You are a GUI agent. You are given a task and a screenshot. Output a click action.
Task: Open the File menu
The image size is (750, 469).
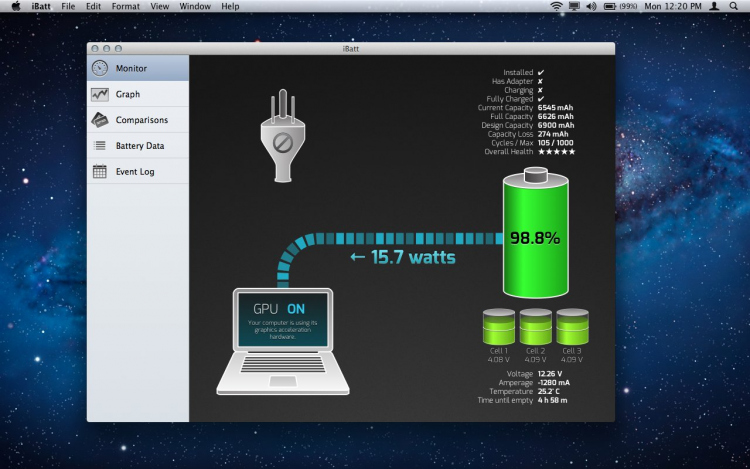[68, 6]
